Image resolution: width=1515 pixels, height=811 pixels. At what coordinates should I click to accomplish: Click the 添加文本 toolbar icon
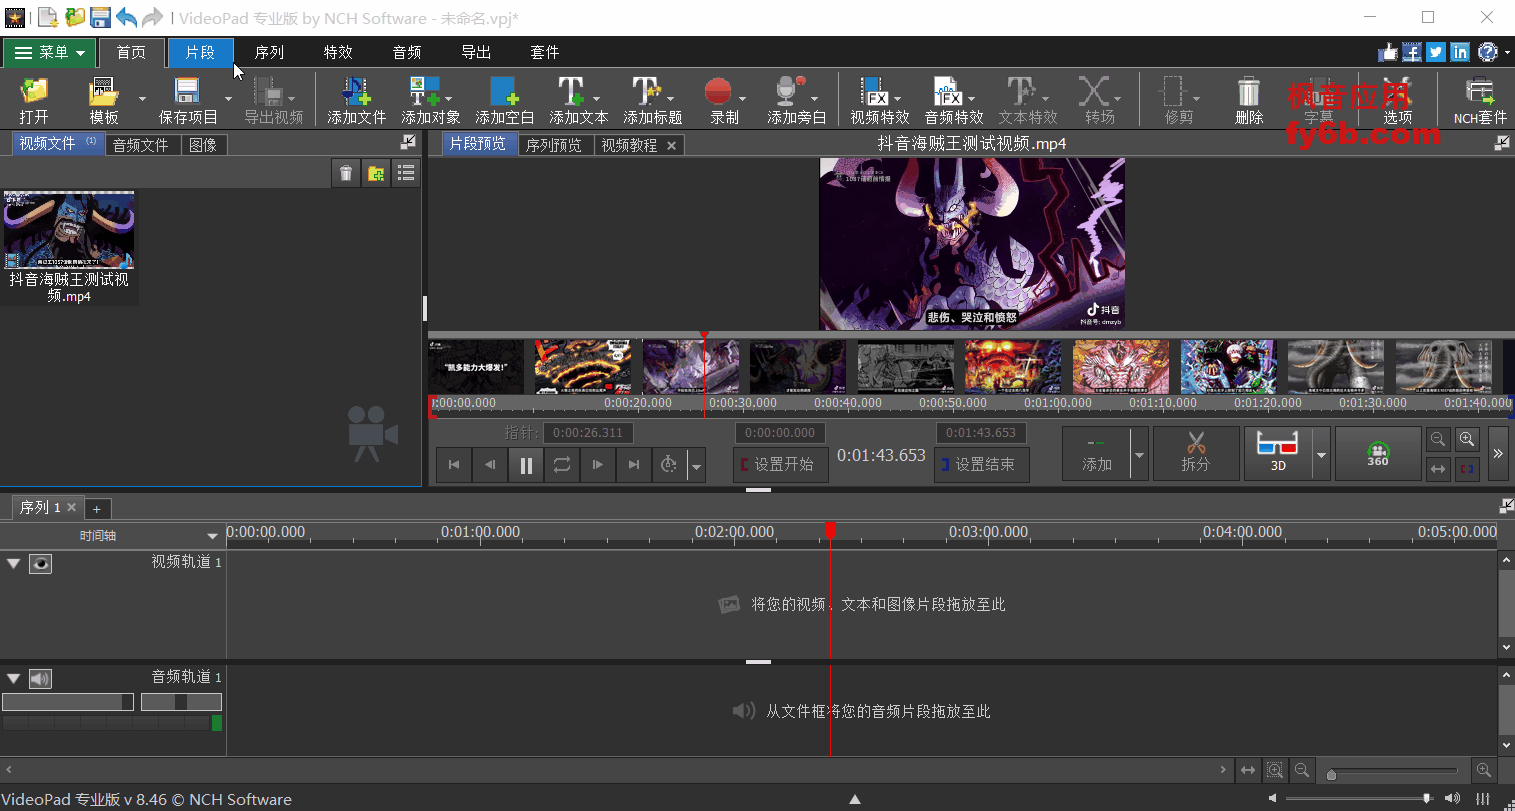(x=572, y=100)
